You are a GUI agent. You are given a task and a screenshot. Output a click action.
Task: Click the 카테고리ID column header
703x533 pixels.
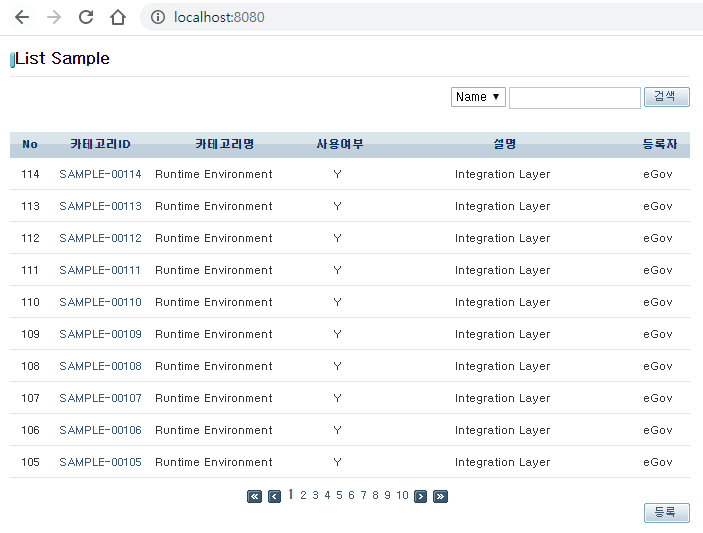tap(100, 144)
